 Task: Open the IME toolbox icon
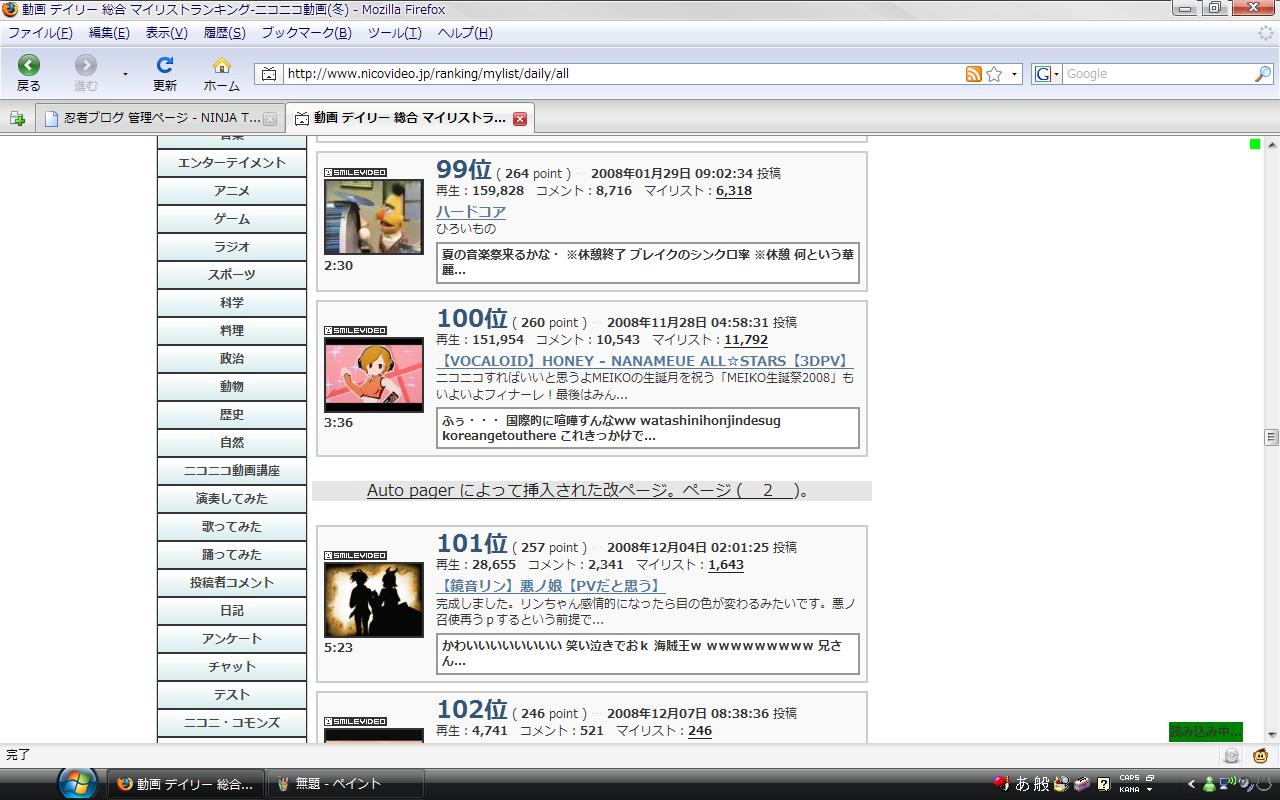pos(1081,784)
